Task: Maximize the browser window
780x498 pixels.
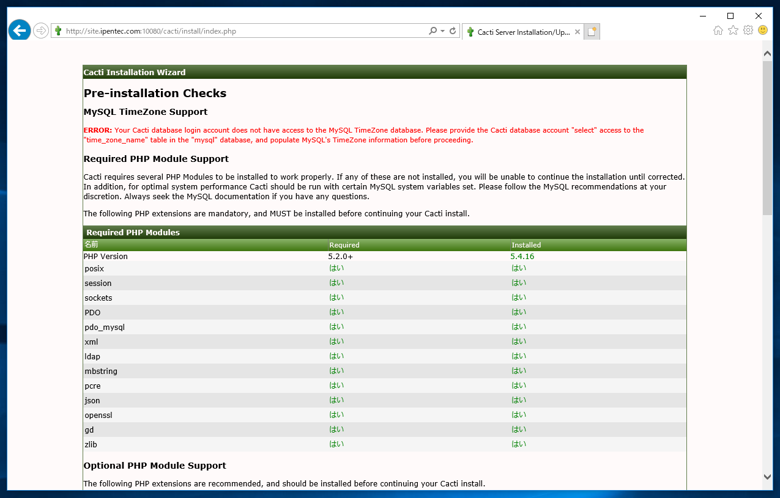Action: tap(730, 16)
